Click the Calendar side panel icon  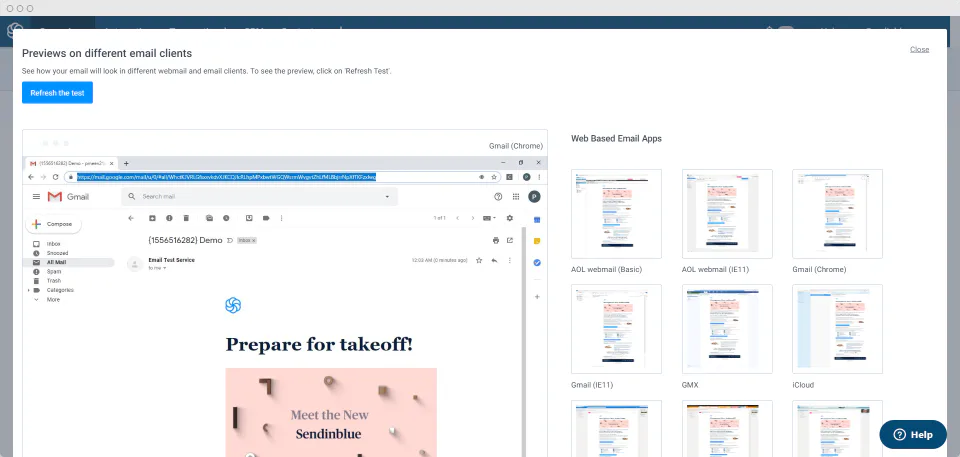pyautogui.click(x=537, y=220)
